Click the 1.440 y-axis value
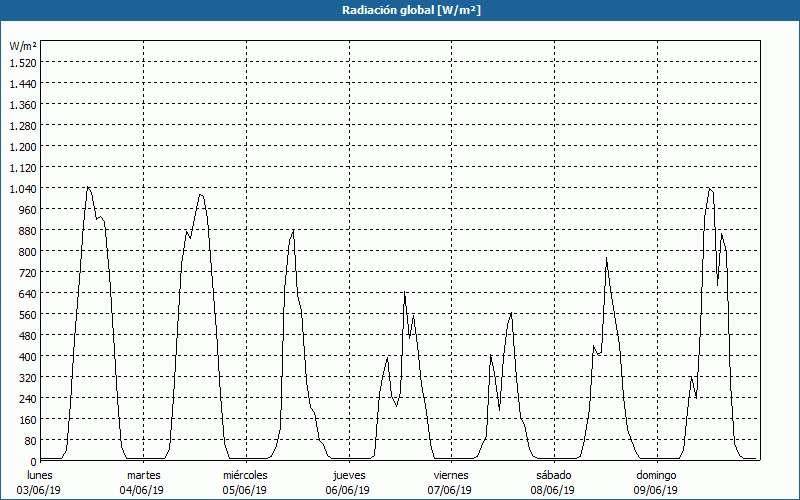Screen dimensions: 800x500 [x=23, y=84]
